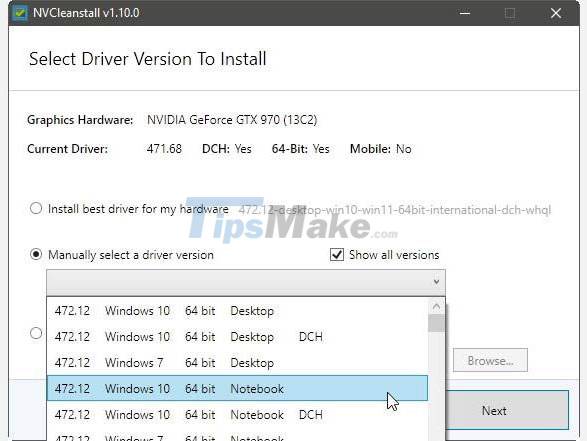Select 'Install best driver for my hardware' radio
Image resolution: width=587 pixels, height=441 pixels.
coord(36,208)
